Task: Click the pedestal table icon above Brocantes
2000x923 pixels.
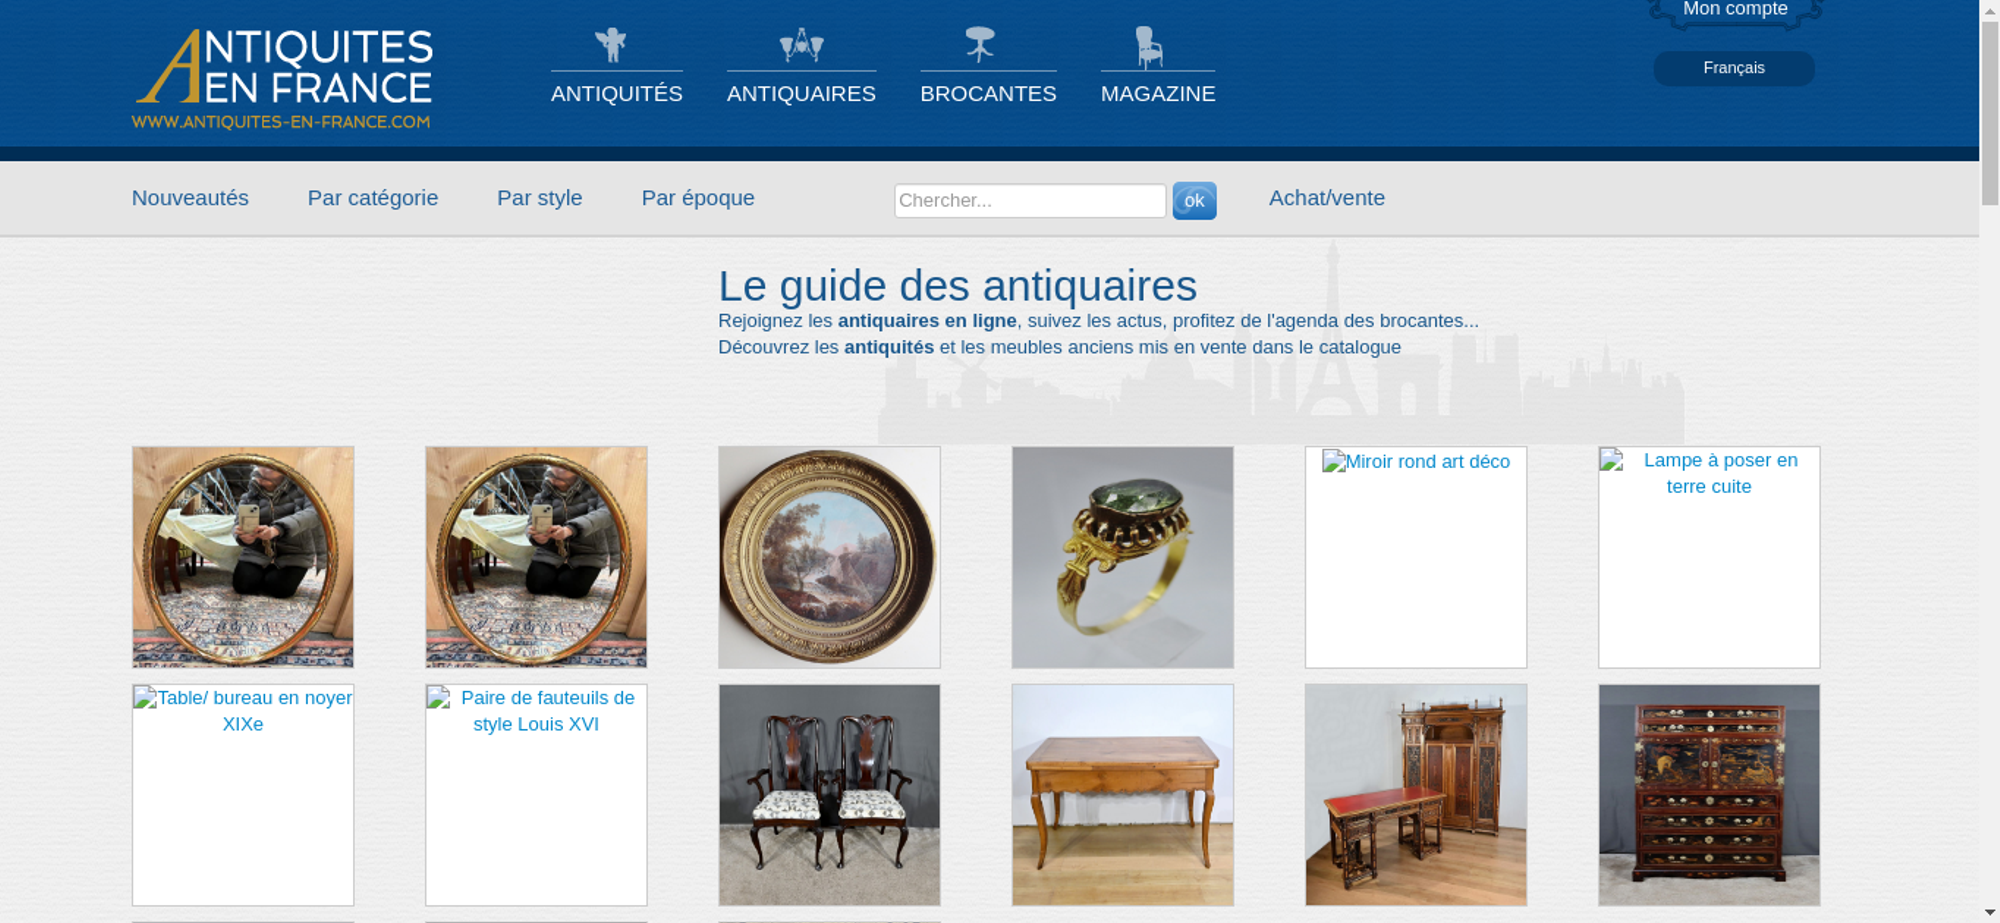Action: pyautogui.click(x=980, y=45)
